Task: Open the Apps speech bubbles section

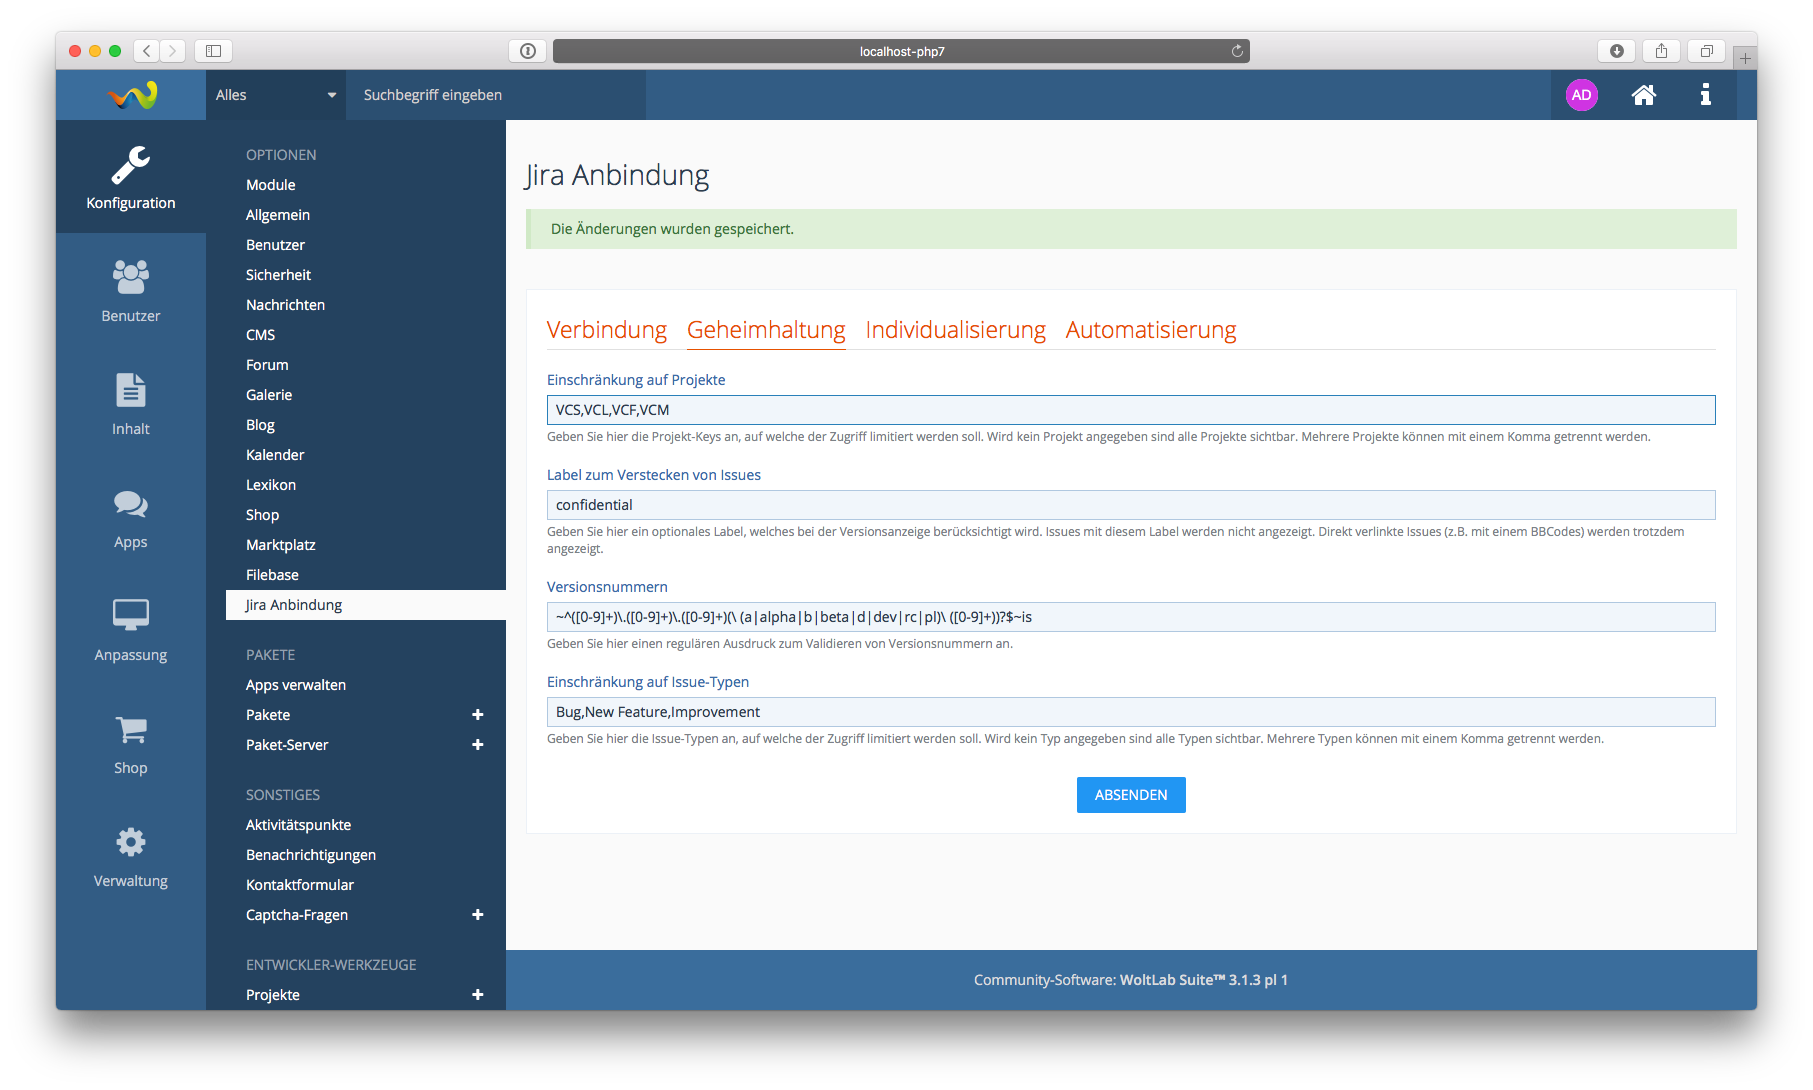Action: click(130, 516)
